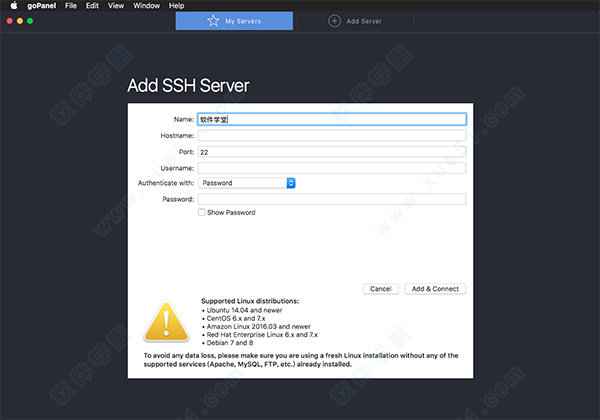Click 'Red Hat Enterprise Linux 6.x and 7.x'

[262, 335]
